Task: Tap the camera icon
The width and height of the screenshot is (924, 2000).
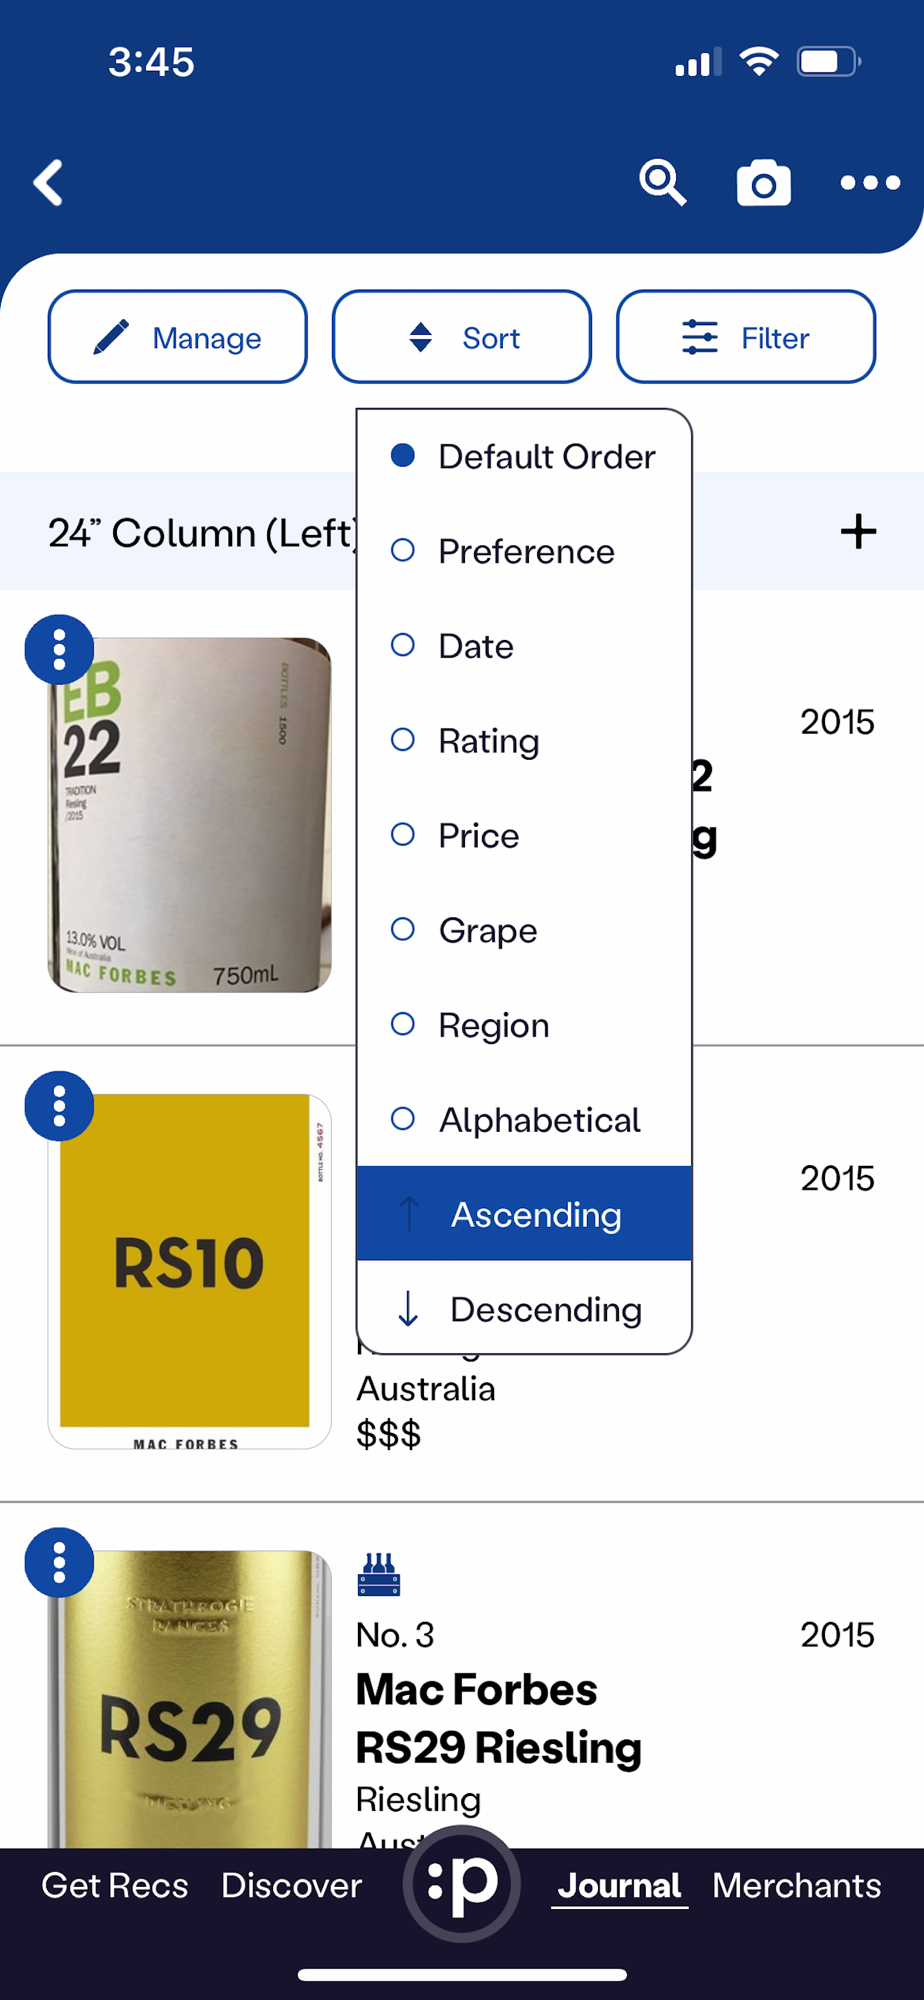Action: pyautogui.click(x=763, y=183)
